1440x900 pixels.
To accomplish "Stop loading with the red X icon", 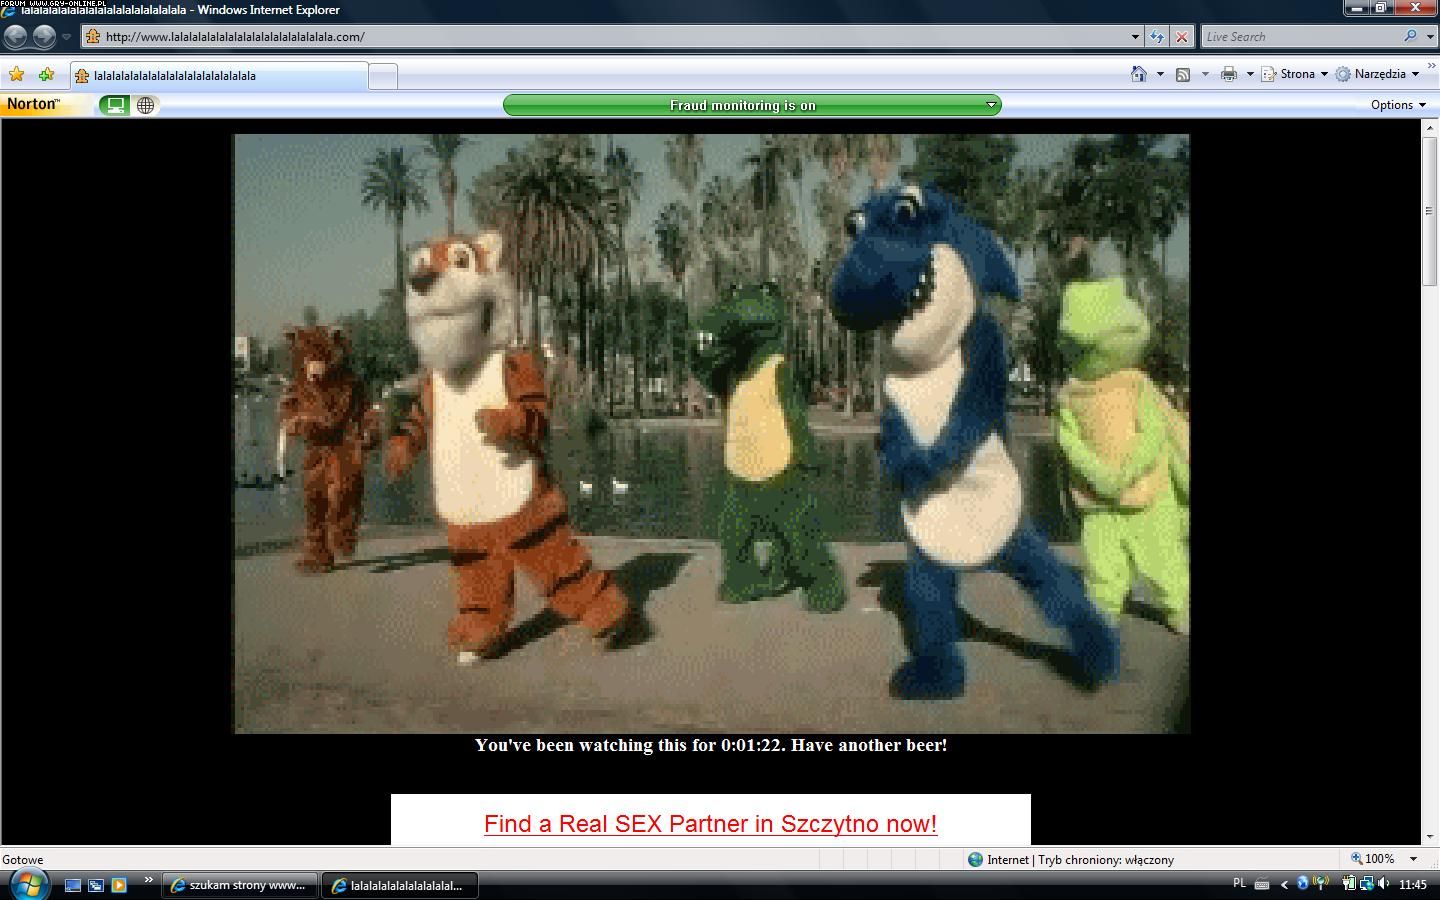I will tap(1181, 37).
